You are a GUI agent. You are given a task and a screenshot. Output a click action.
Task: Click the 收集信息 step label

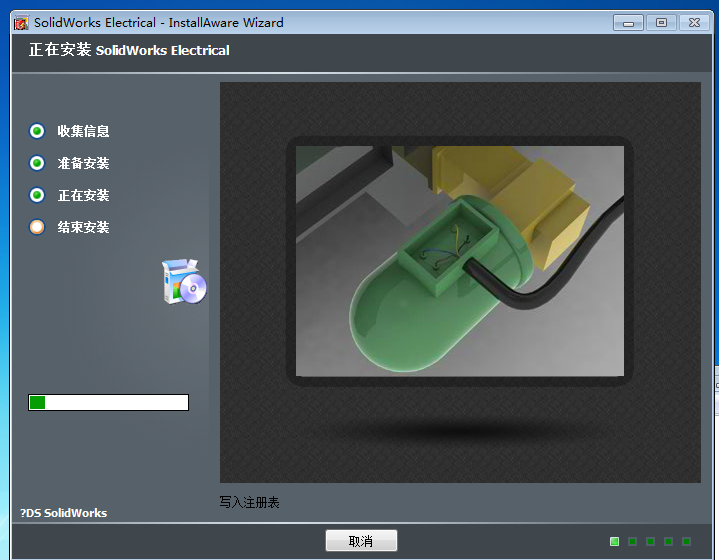[x=83, y=131]
